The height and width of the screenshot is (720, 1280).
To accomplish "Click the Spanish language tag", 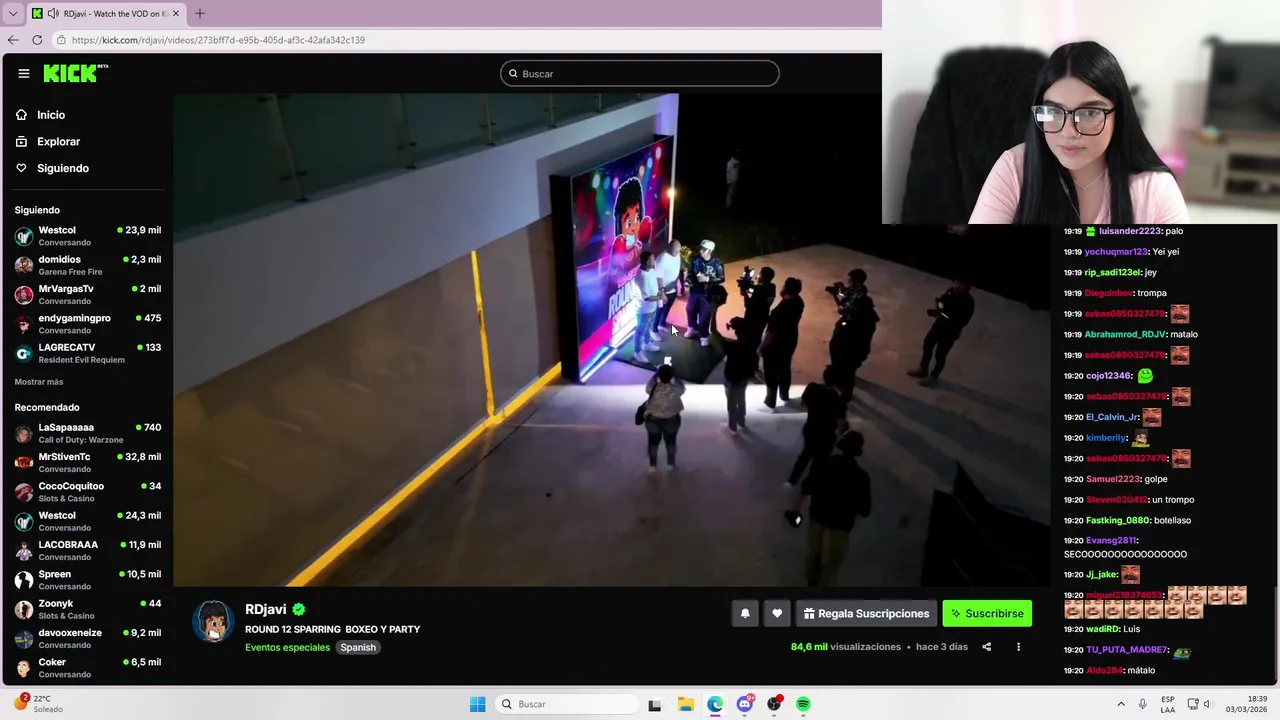I will pyautogui.click(x=358, y=647).
